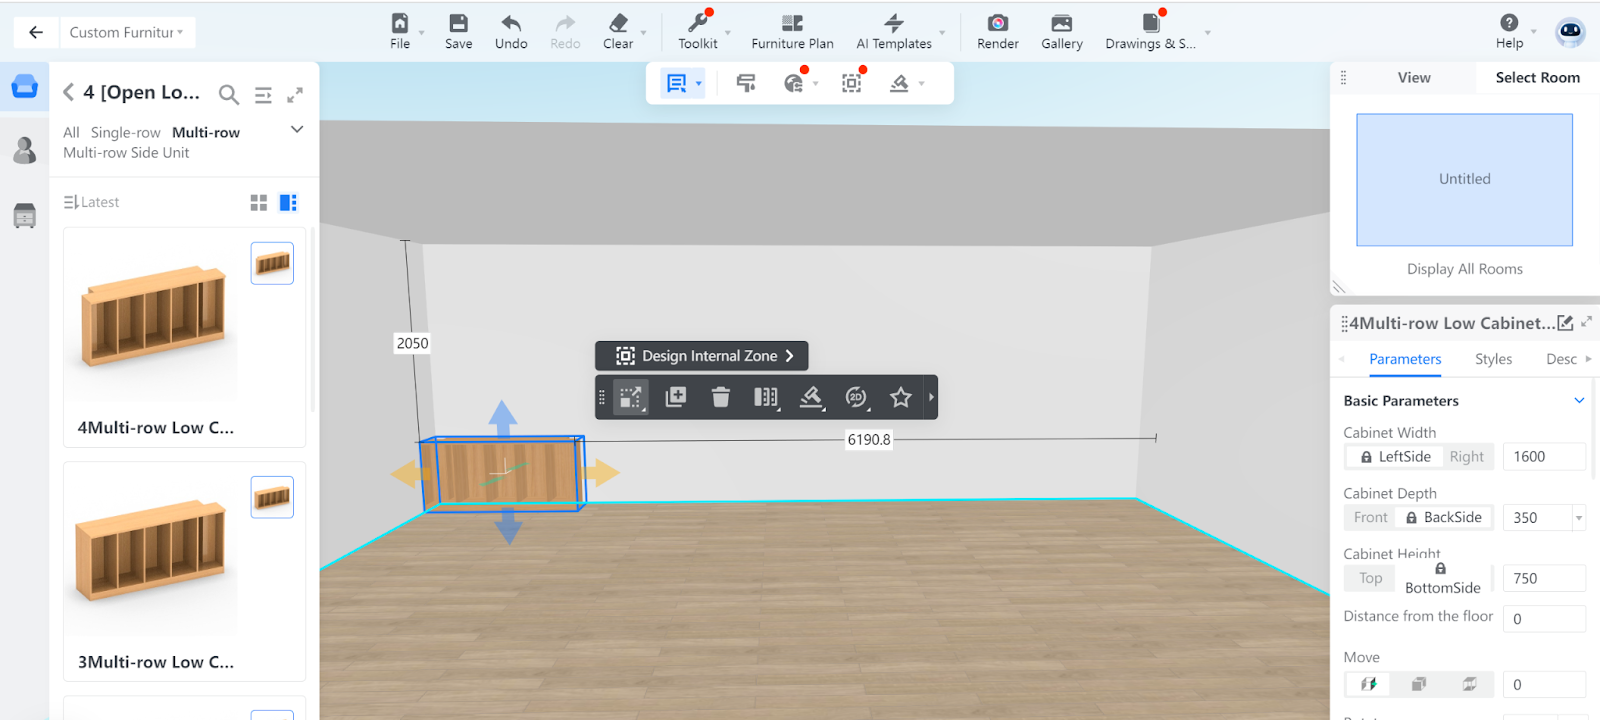Click the Save disk icon
The width and height of the screenshot is (1600, 720).
coord(458,24)
